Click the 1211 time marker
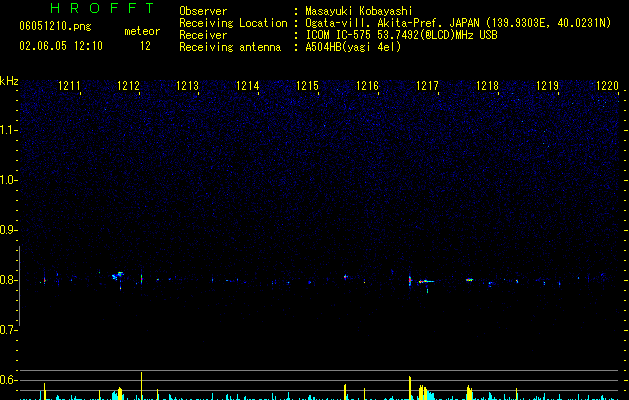 pyautogui.click(x=69, y=86)
